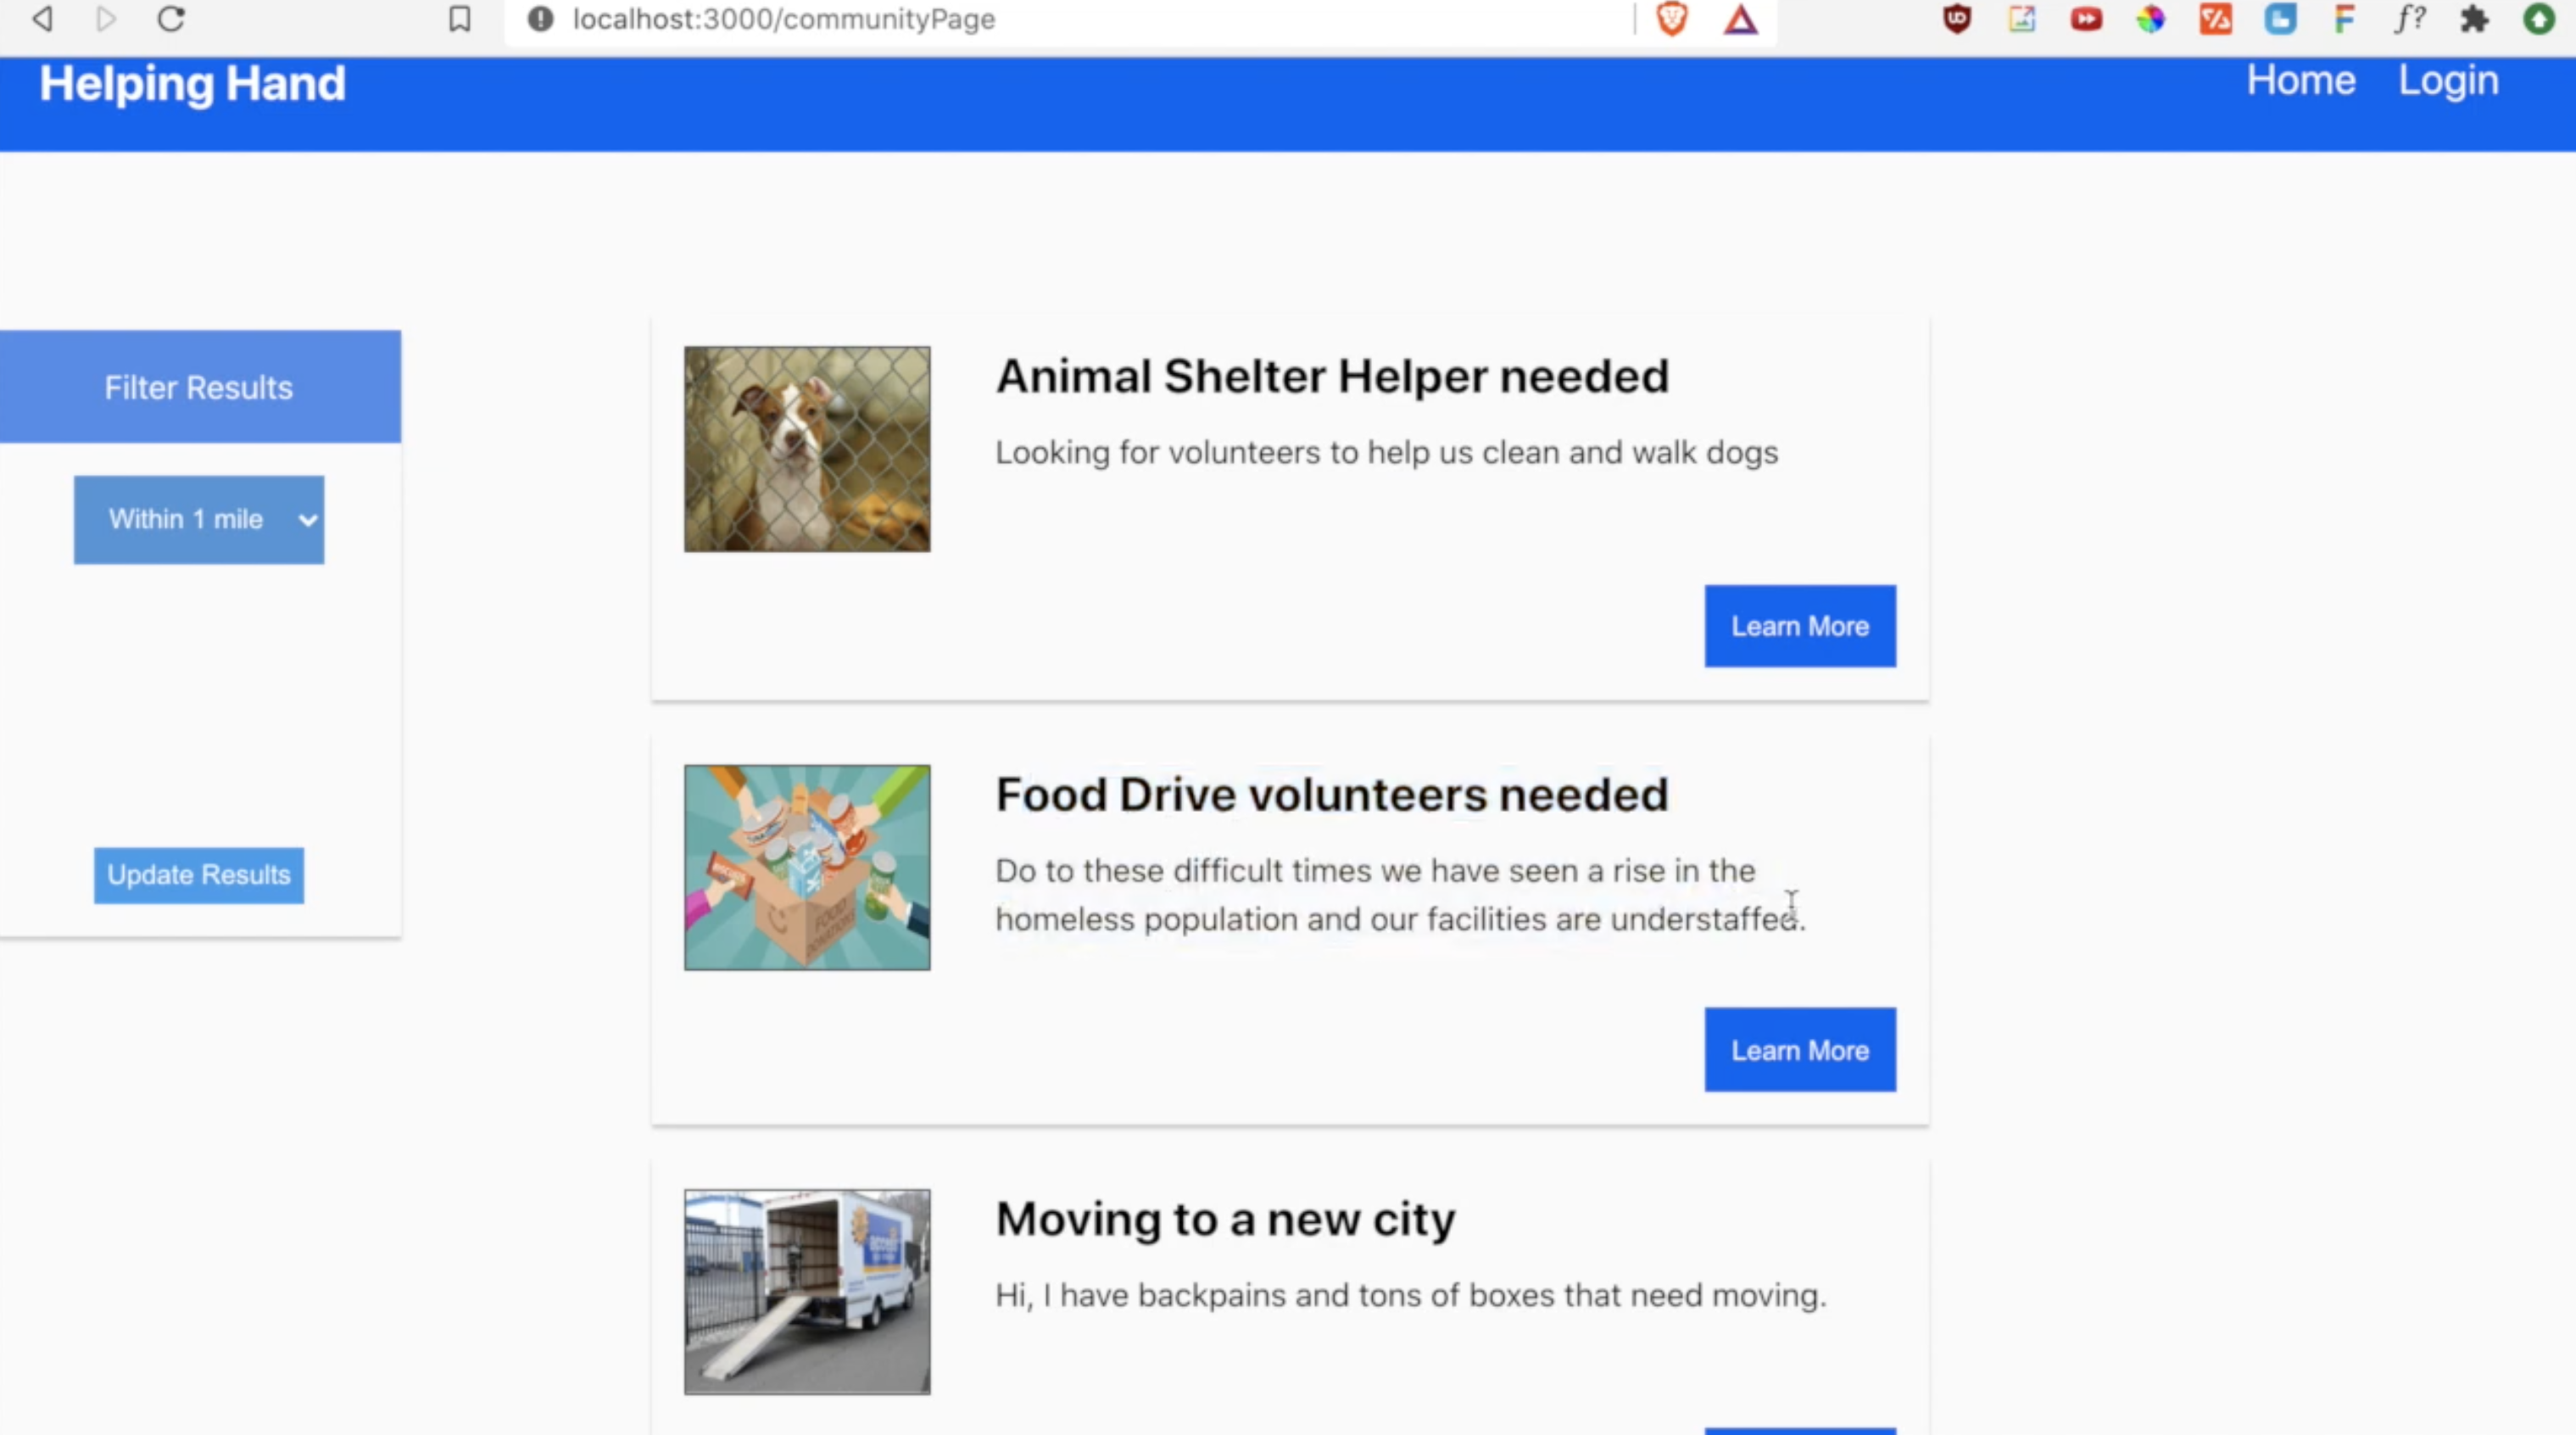Open the Login nav link

coord(2447,80)
